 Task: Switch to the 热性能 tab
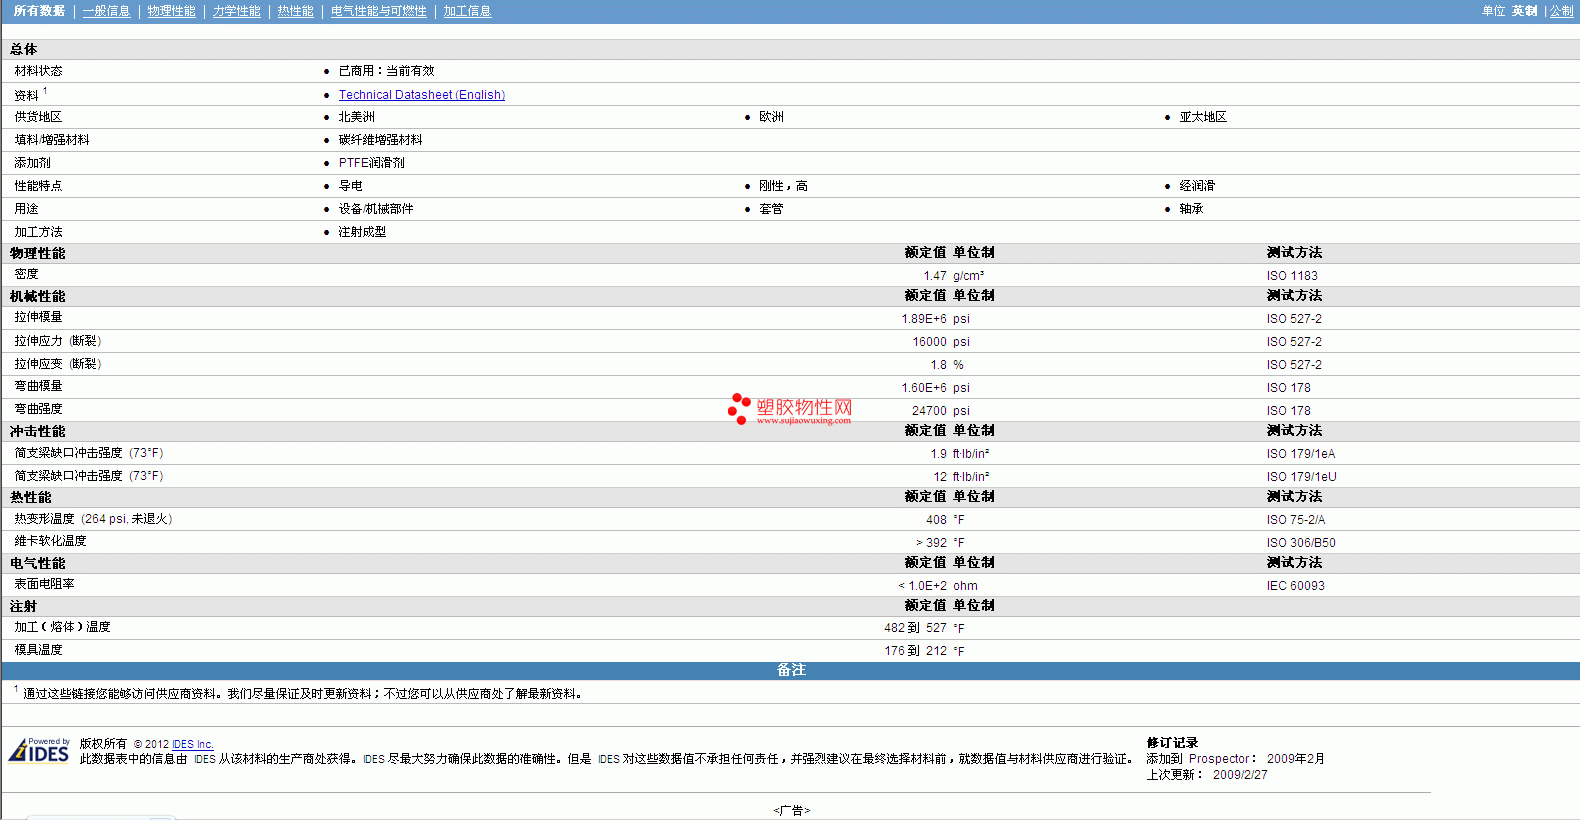tap(295, 11)
